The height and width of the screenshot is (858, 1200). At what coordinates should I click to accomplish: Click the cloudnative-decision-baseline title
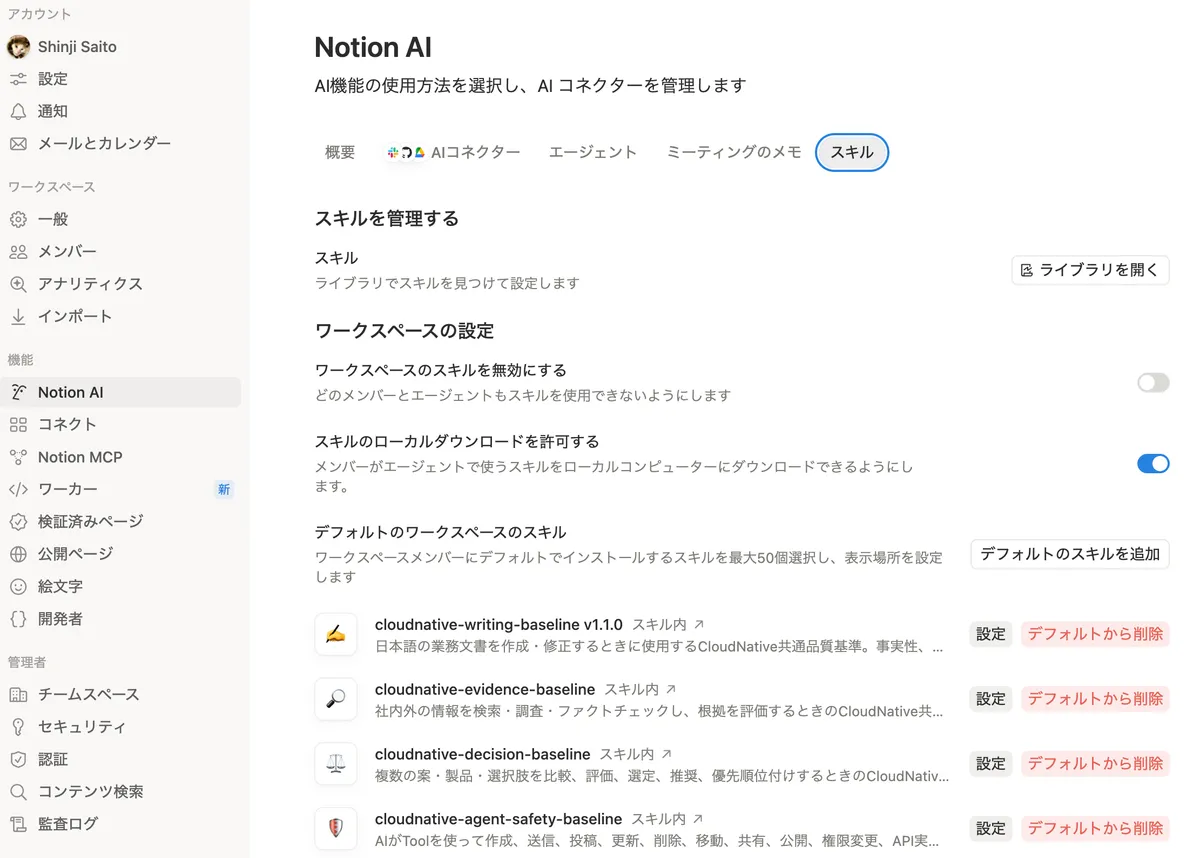pyautogui.click(x=483, y=754)
